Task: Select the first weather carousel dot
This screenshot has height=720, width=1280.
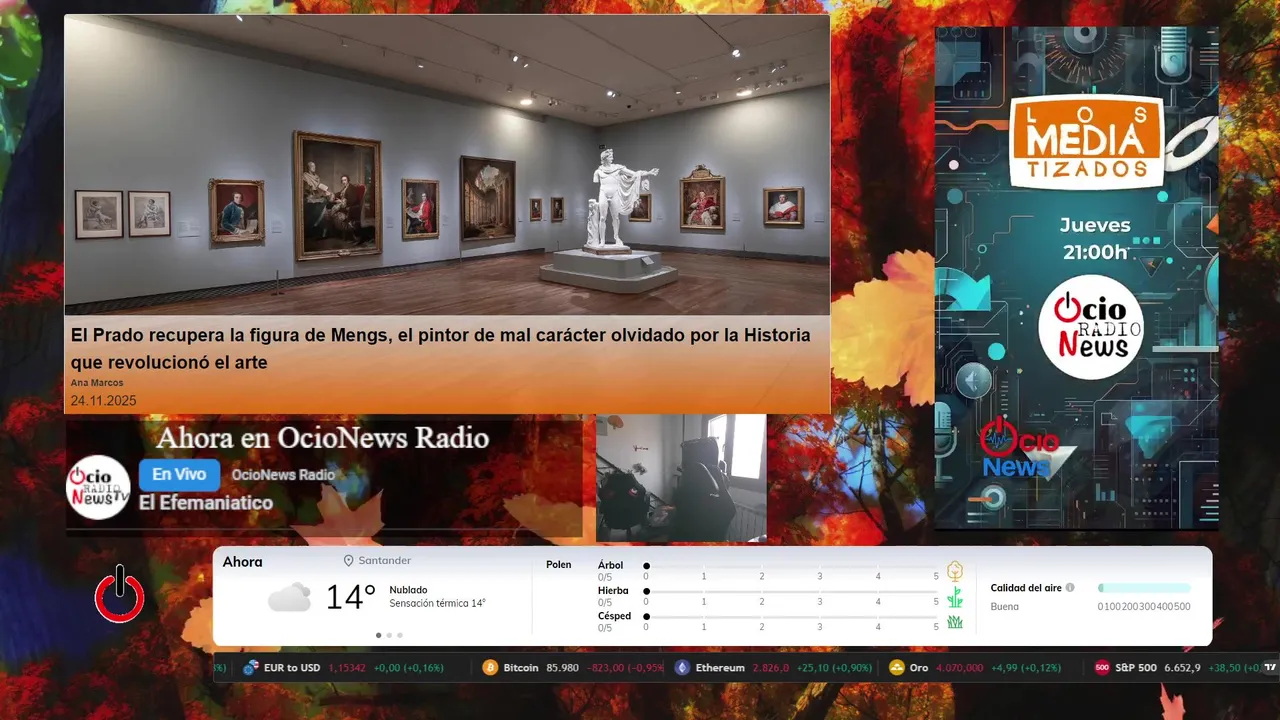Action: pyautogui.click(x=378, y=635)
